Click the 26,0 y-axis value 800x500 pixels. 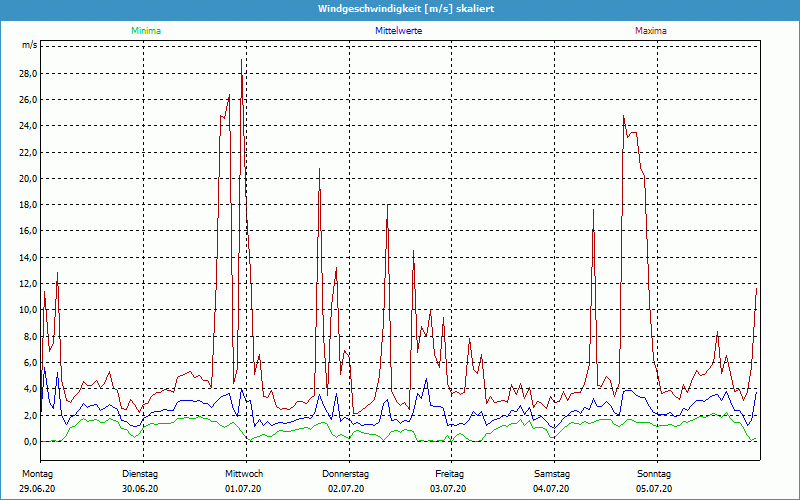(x=28, y=99)
